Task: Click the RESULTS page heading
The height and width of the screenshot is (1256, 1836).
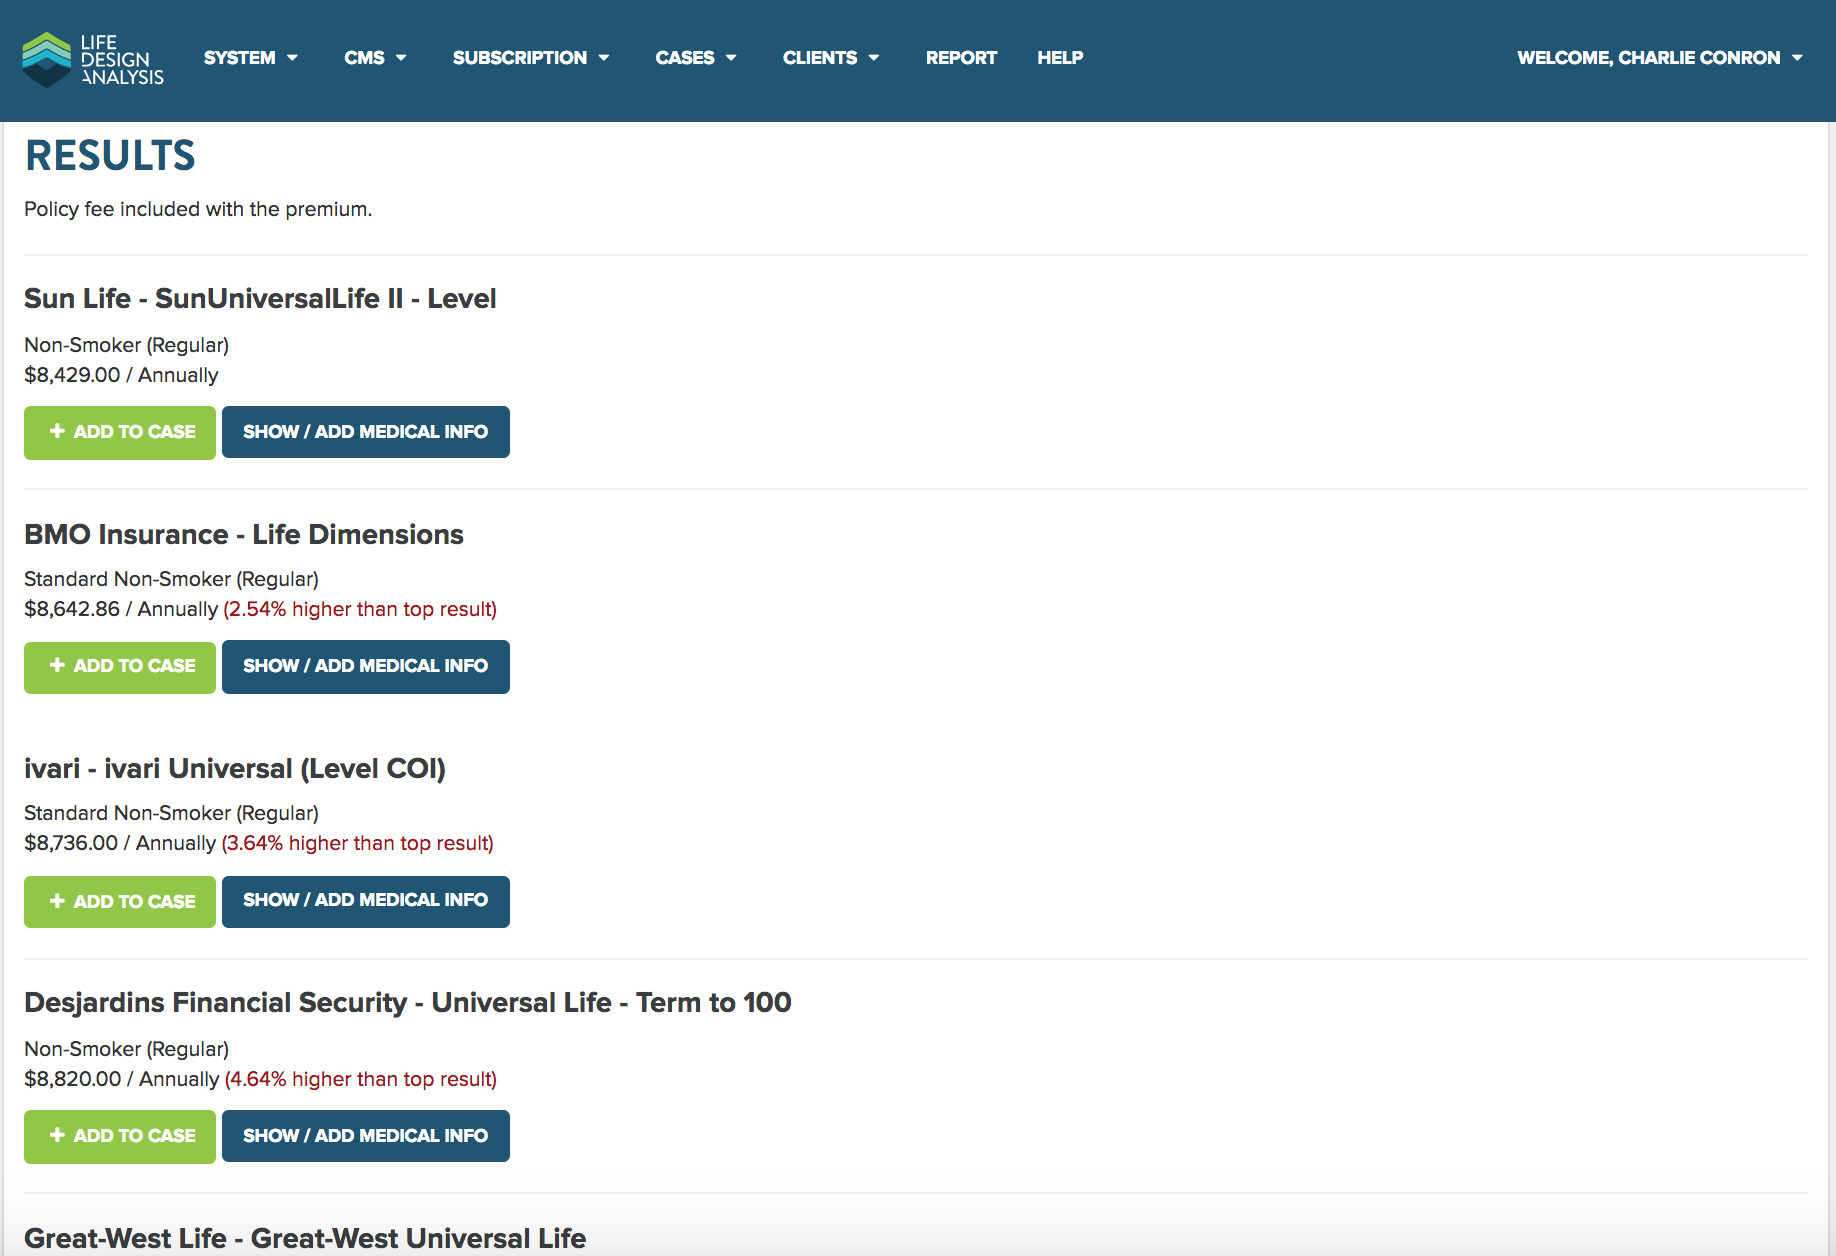Action: click(x=110, y=156)
